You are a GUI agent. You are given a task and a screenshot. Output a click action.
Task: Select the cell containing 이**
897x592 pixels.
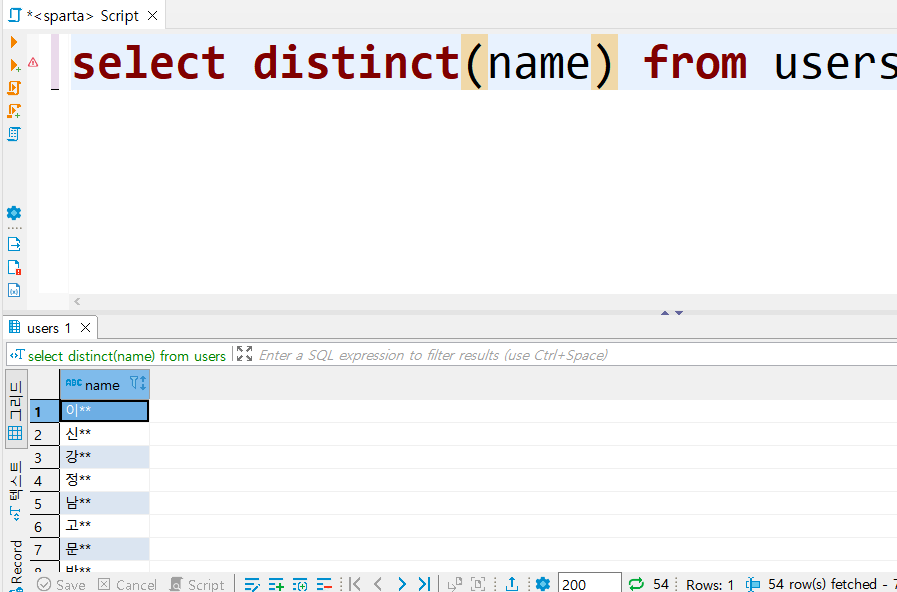pos(104,411)
